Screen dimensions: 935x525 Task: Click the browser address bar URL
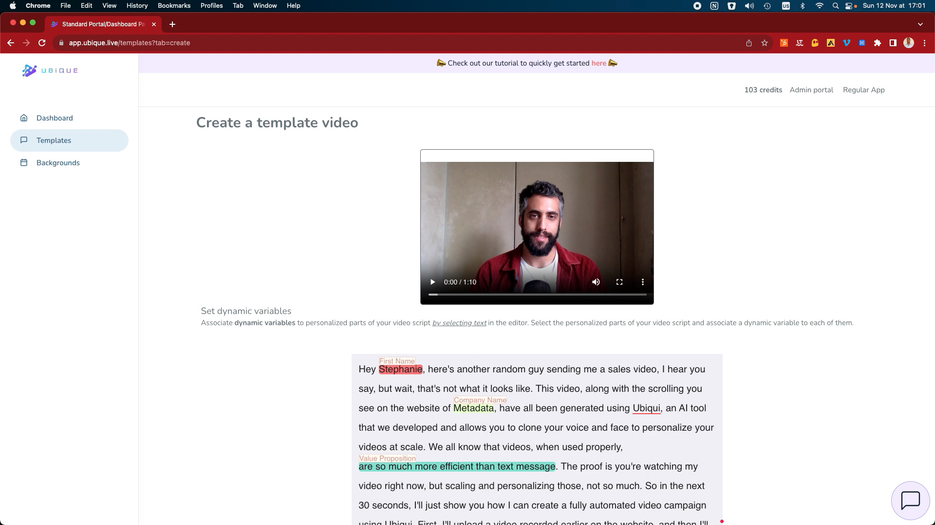click(x=129, y=43)
